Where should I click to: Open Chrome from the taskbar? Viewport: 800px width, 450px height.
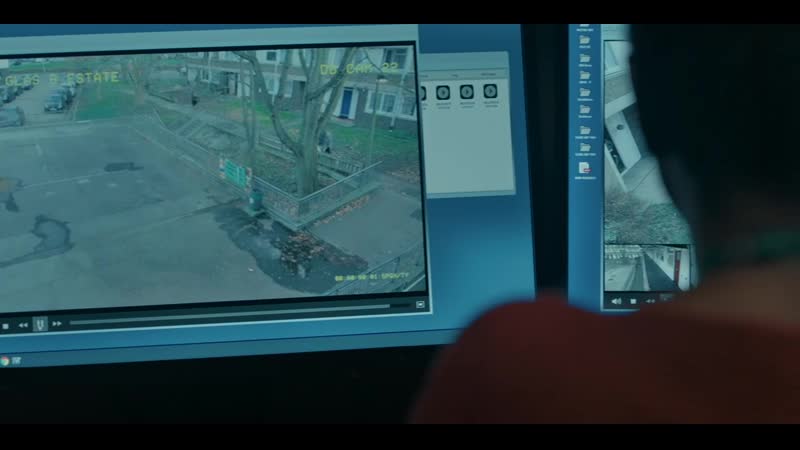coord(5,361)
